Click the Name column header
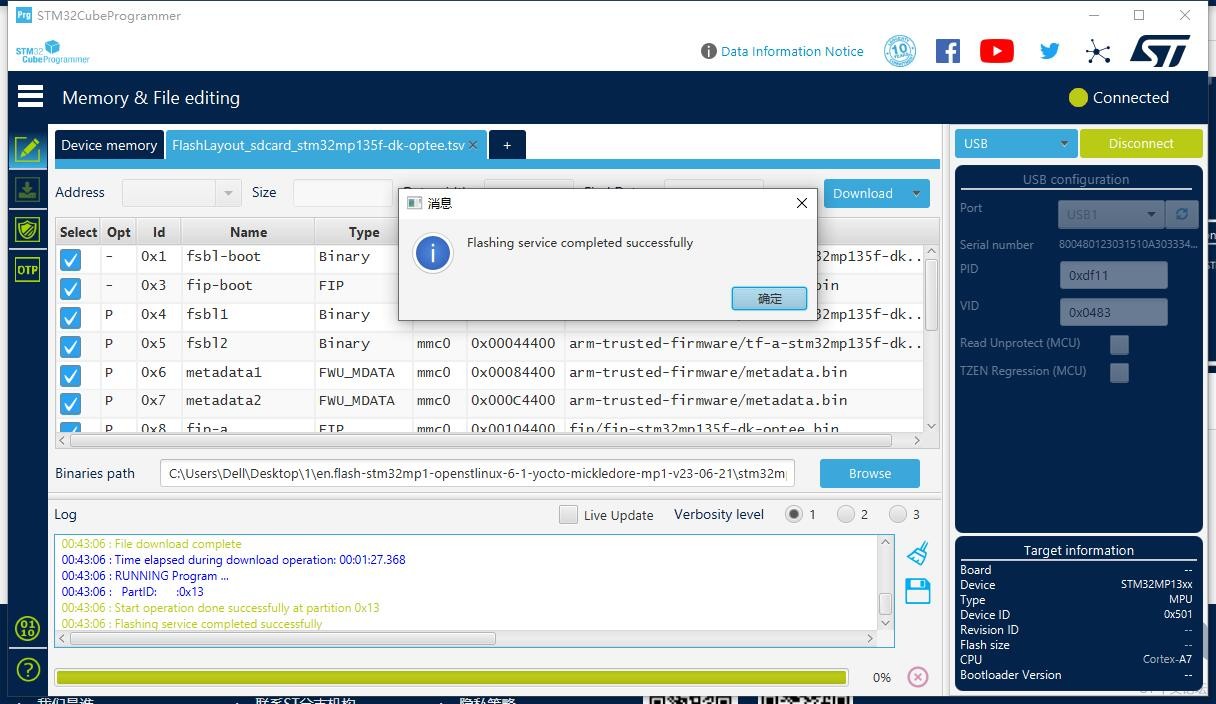The width and height of the screenshot is (1216, 704). point(248,232)
